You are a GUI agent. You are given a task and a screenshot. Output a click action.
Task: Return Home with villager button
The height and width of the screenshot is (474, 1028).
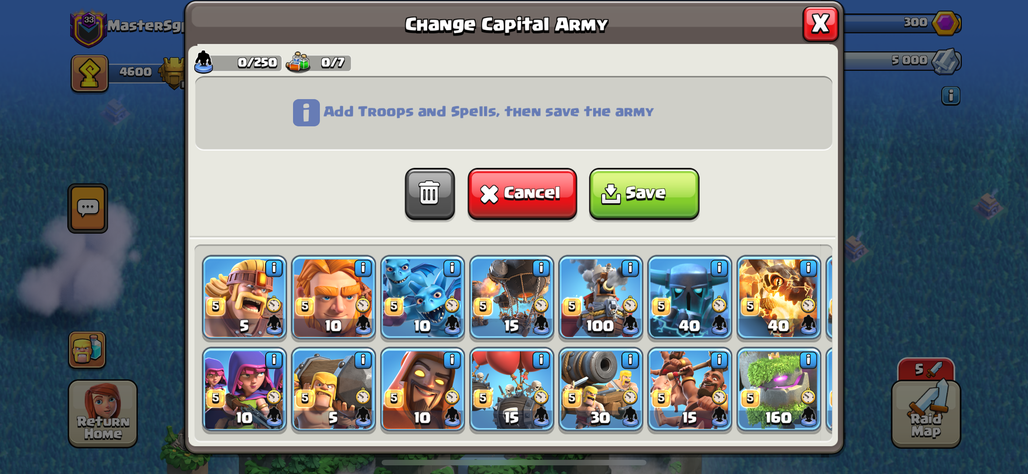103,414
